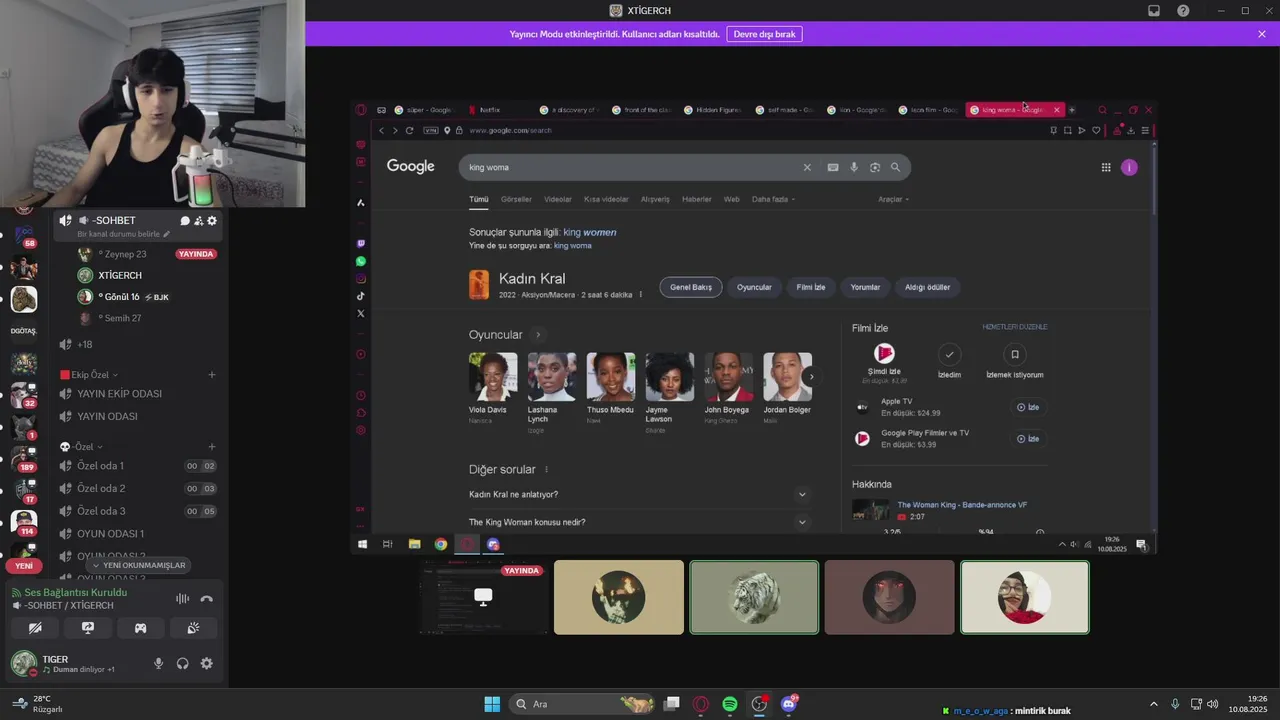Open the 28°C weather widget
This screenshot has width=1280, height=720.
click(x=40, y=704)
